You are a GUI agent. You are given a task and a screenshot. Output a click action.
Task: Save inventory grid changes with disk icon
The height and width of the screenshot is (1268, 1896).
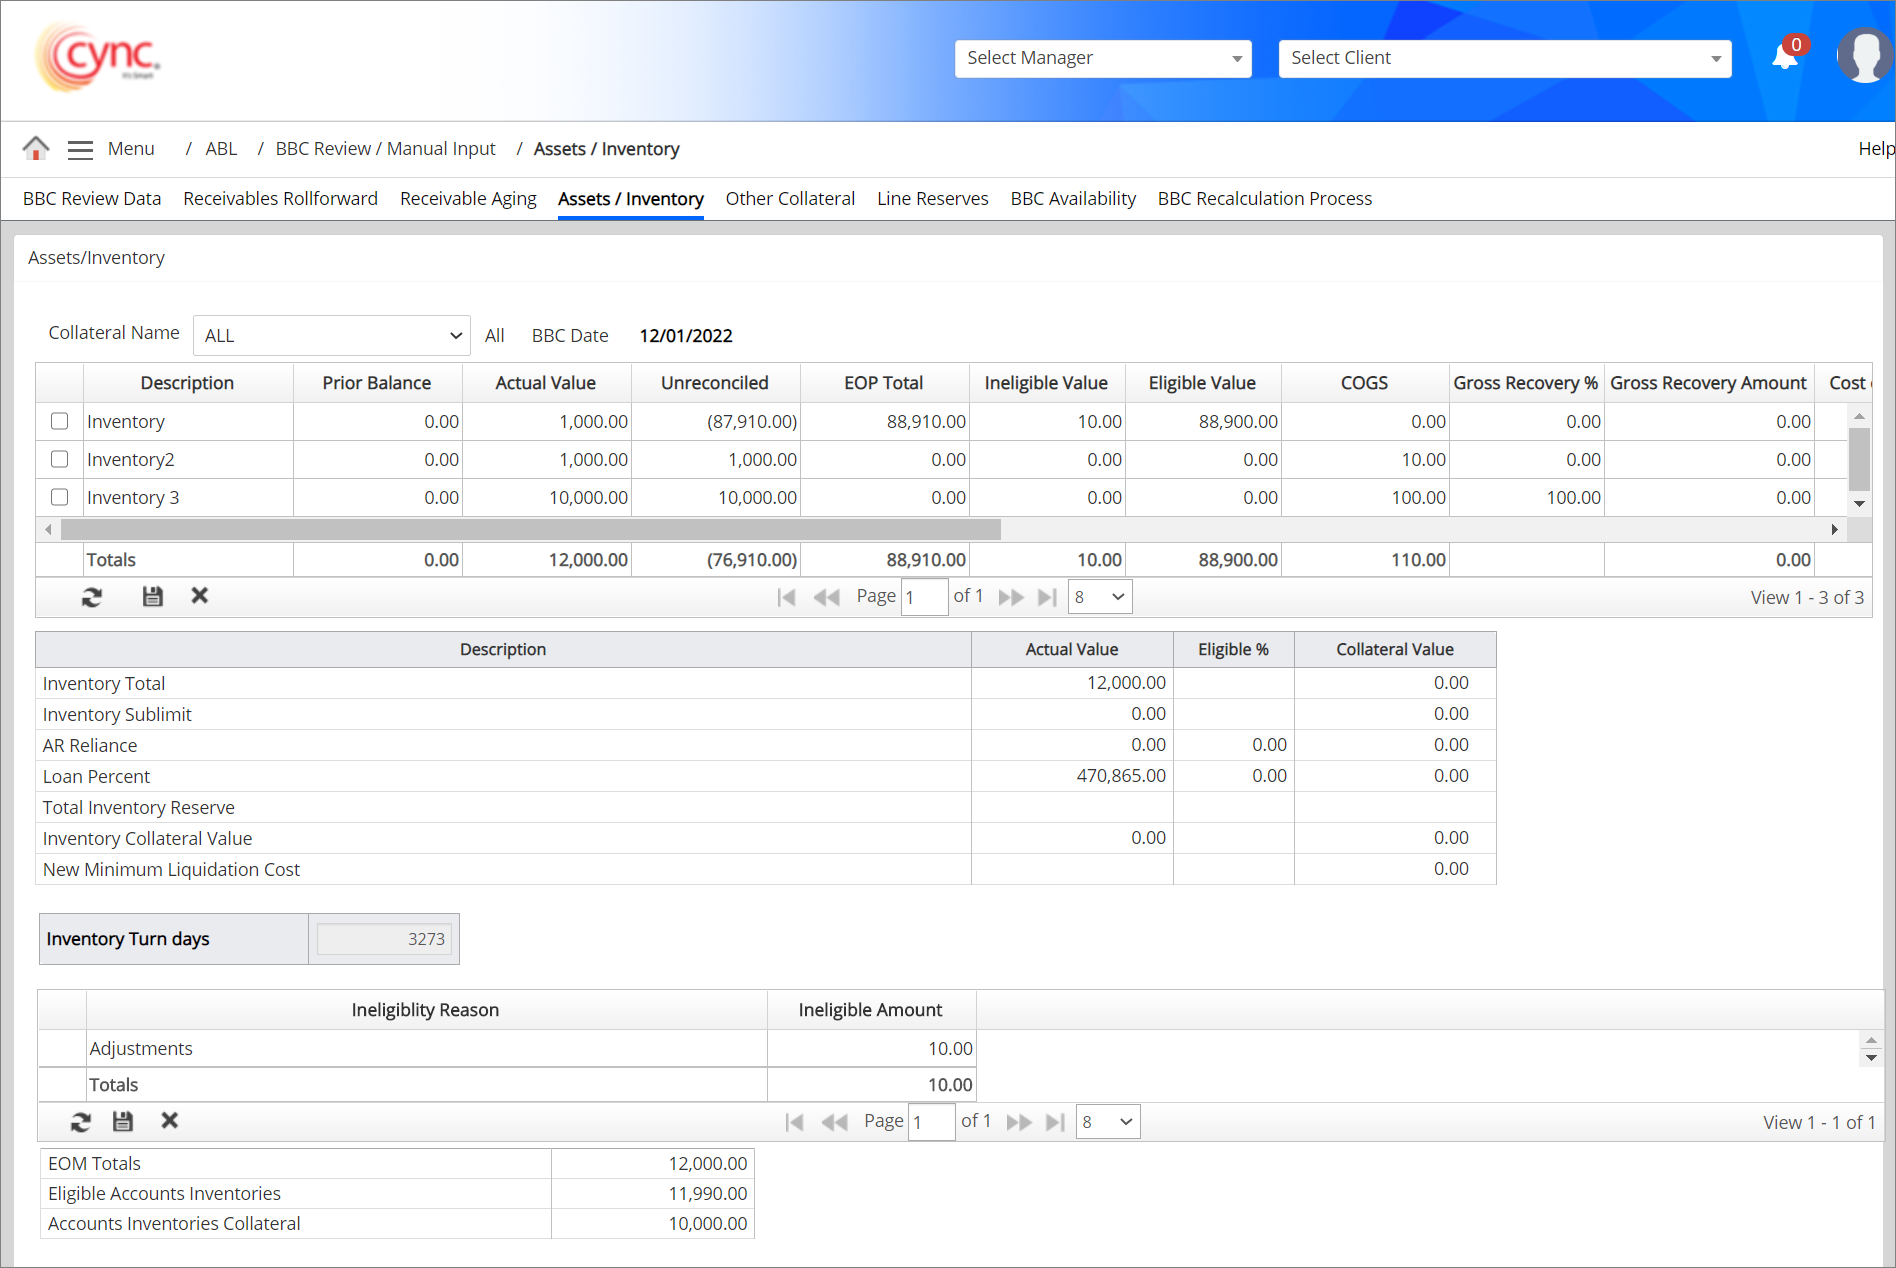pyautogui.click(x=152, y=597)
